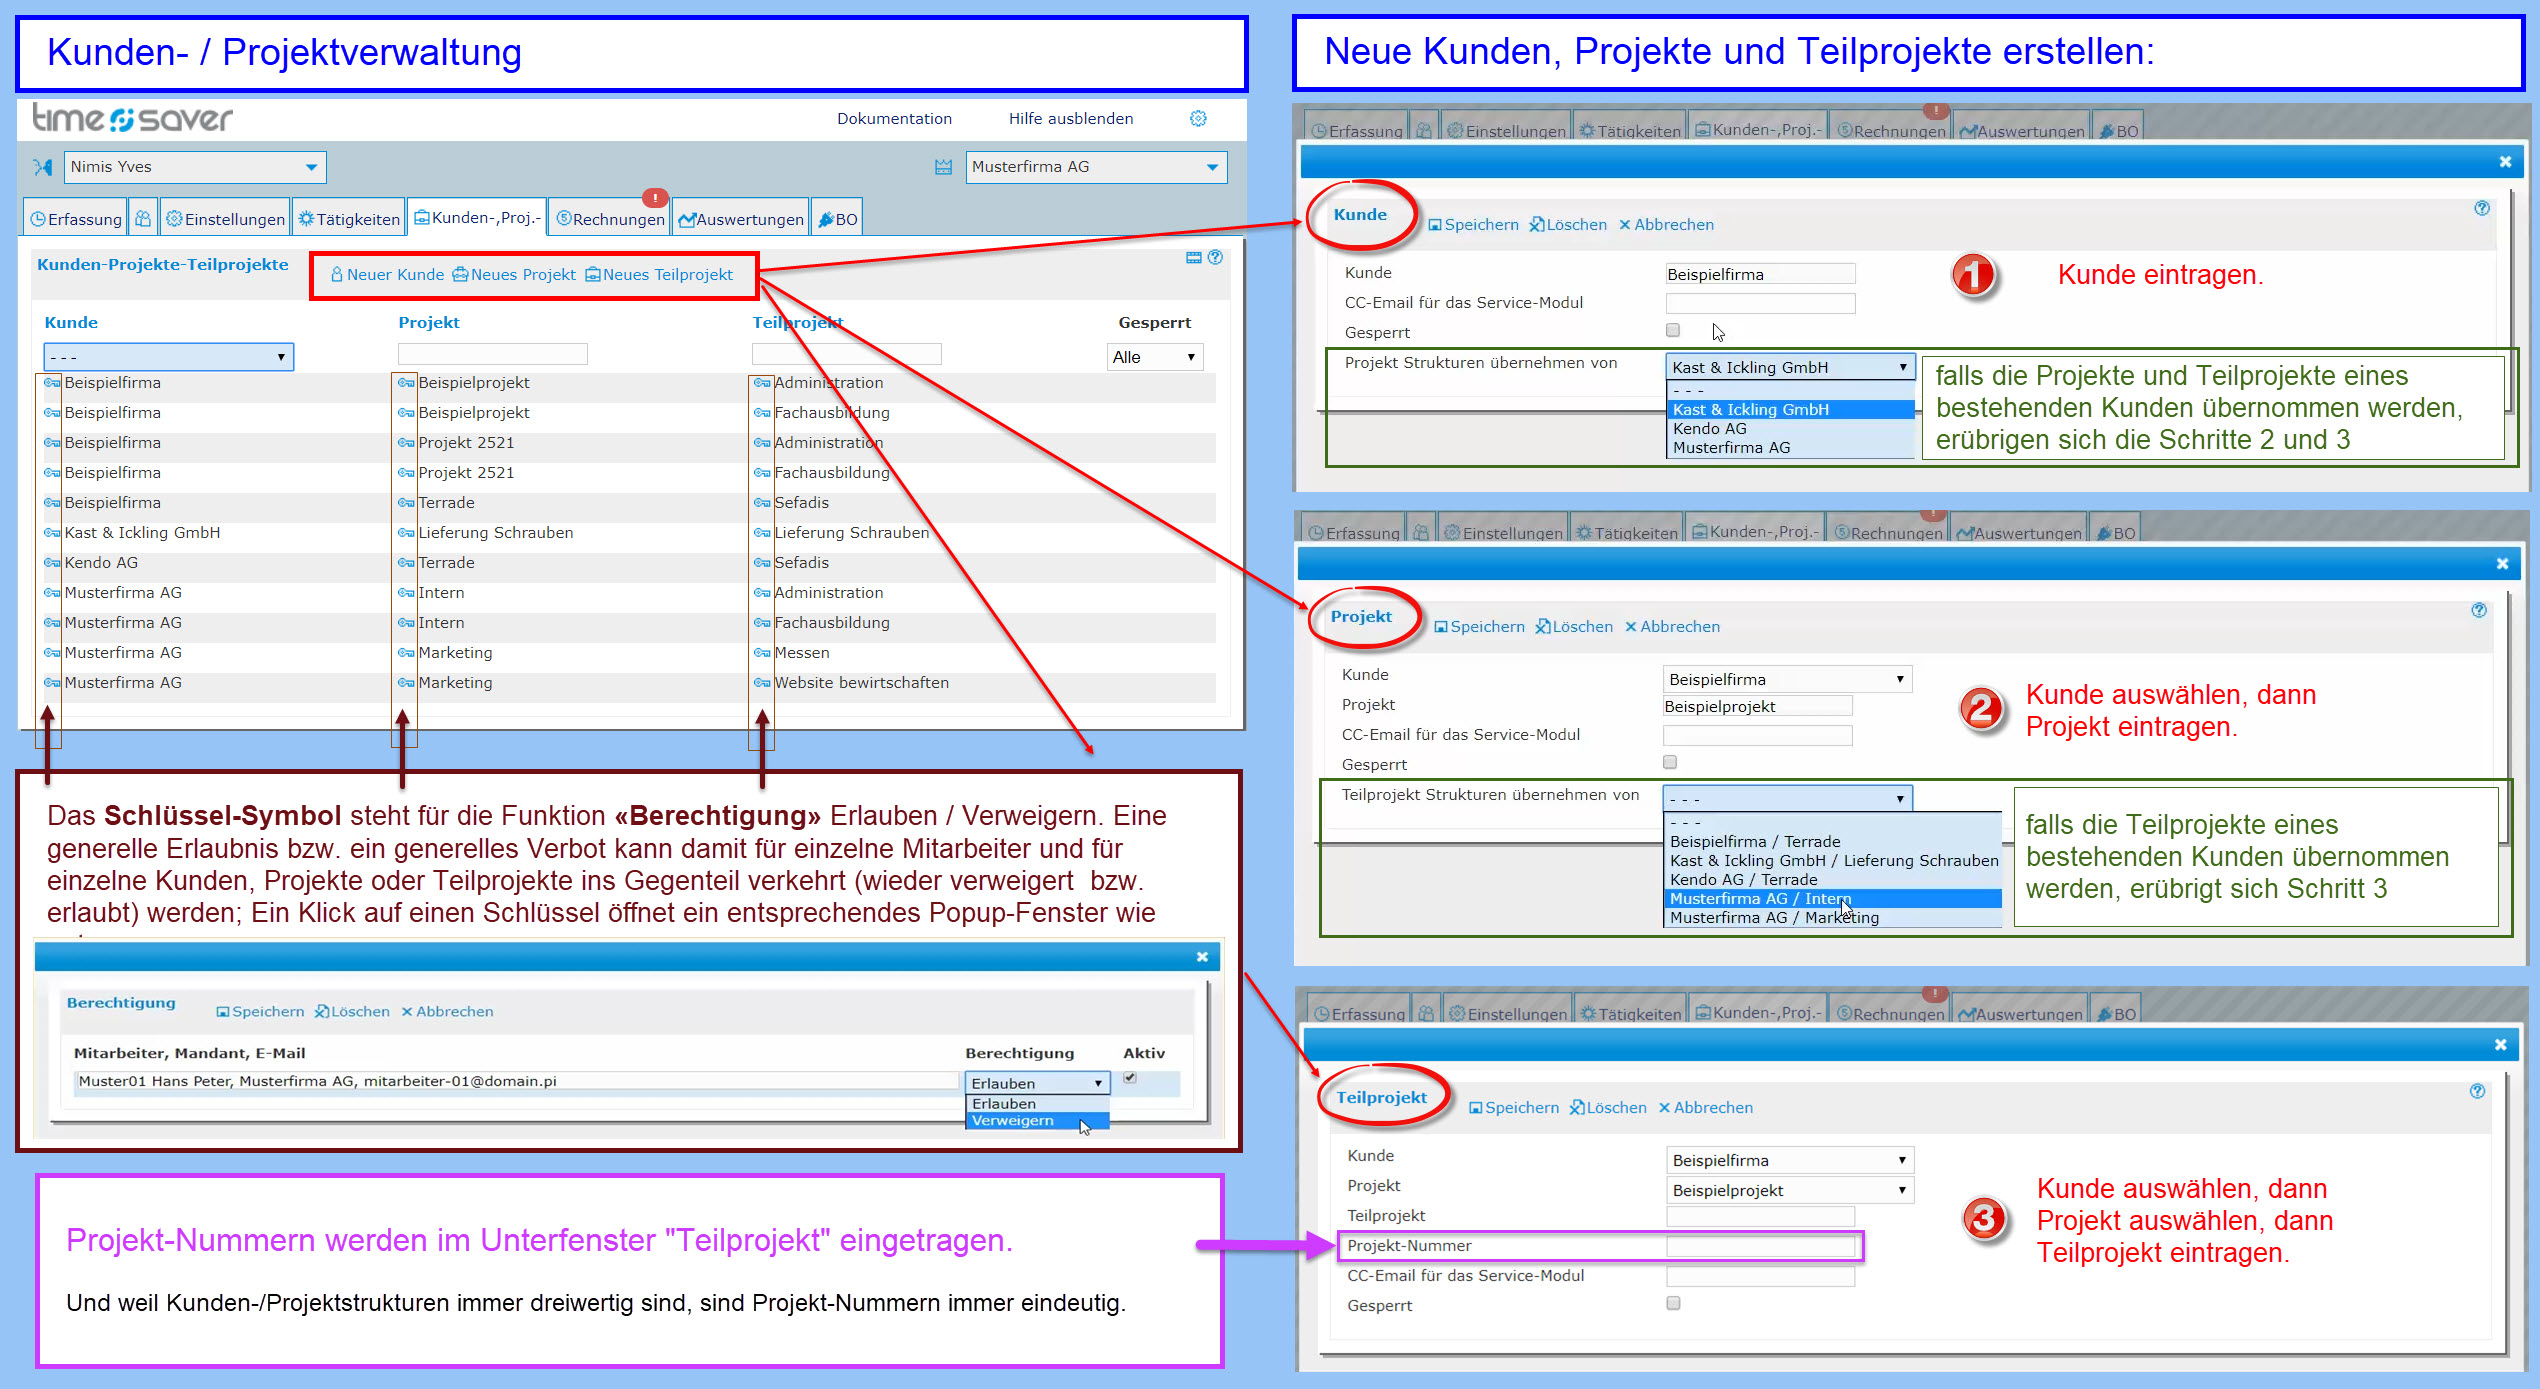Open the Projekt dropdown in the Teilprojekt dialog
Viewport: 2540px width, 1389px height.
[1790, 1190]
